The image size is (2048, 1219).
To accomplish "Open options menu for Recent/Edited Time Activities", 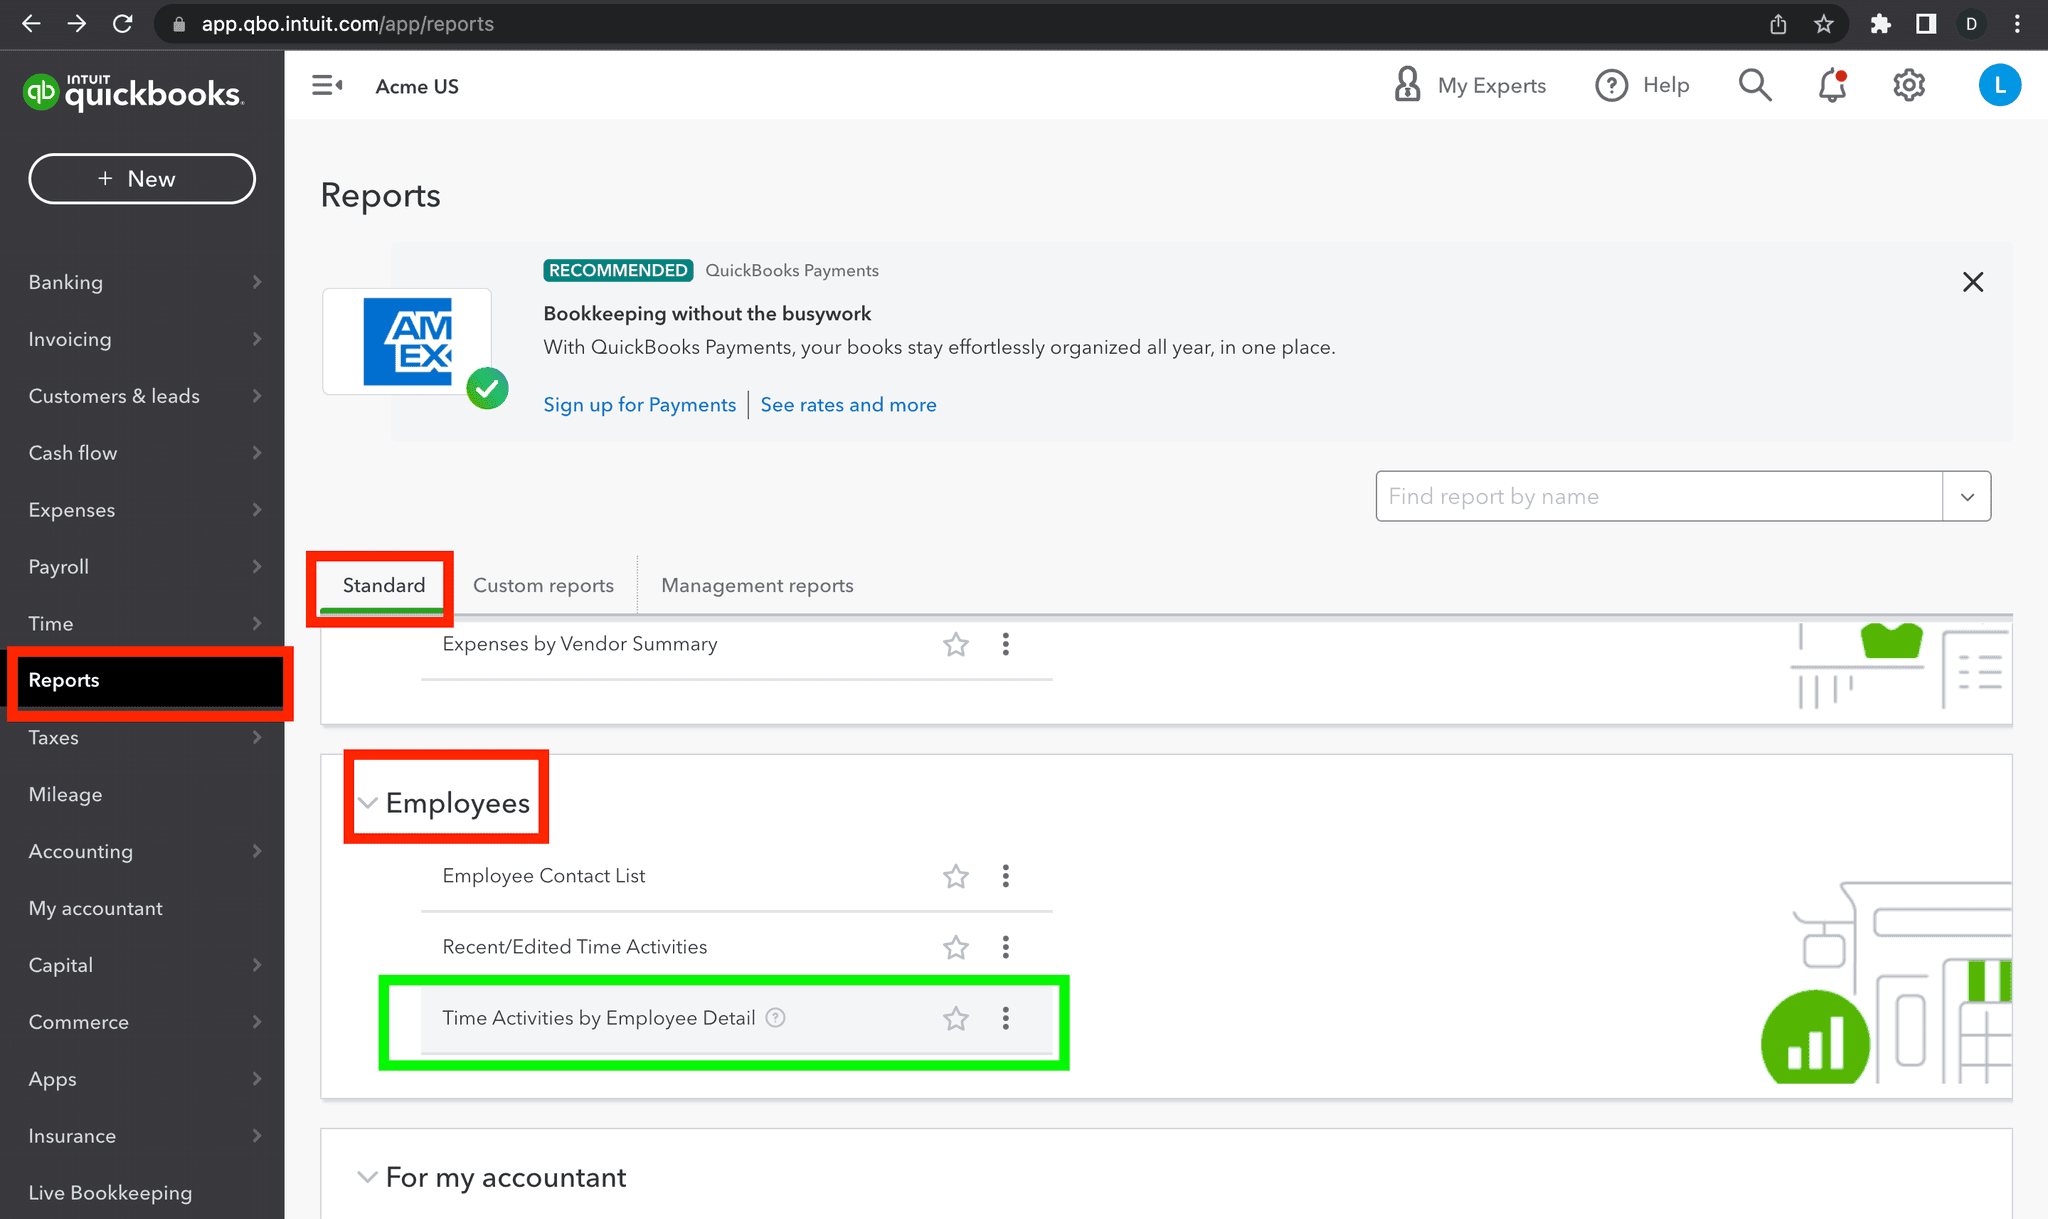I will (1005, 946).
